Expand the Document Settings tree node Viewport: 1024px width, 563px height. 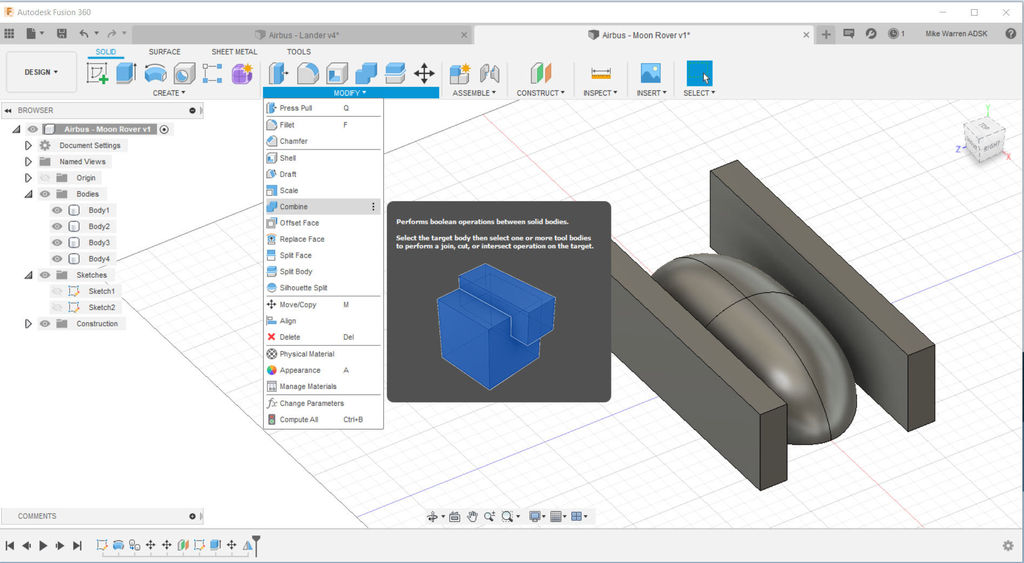[28, 145]
